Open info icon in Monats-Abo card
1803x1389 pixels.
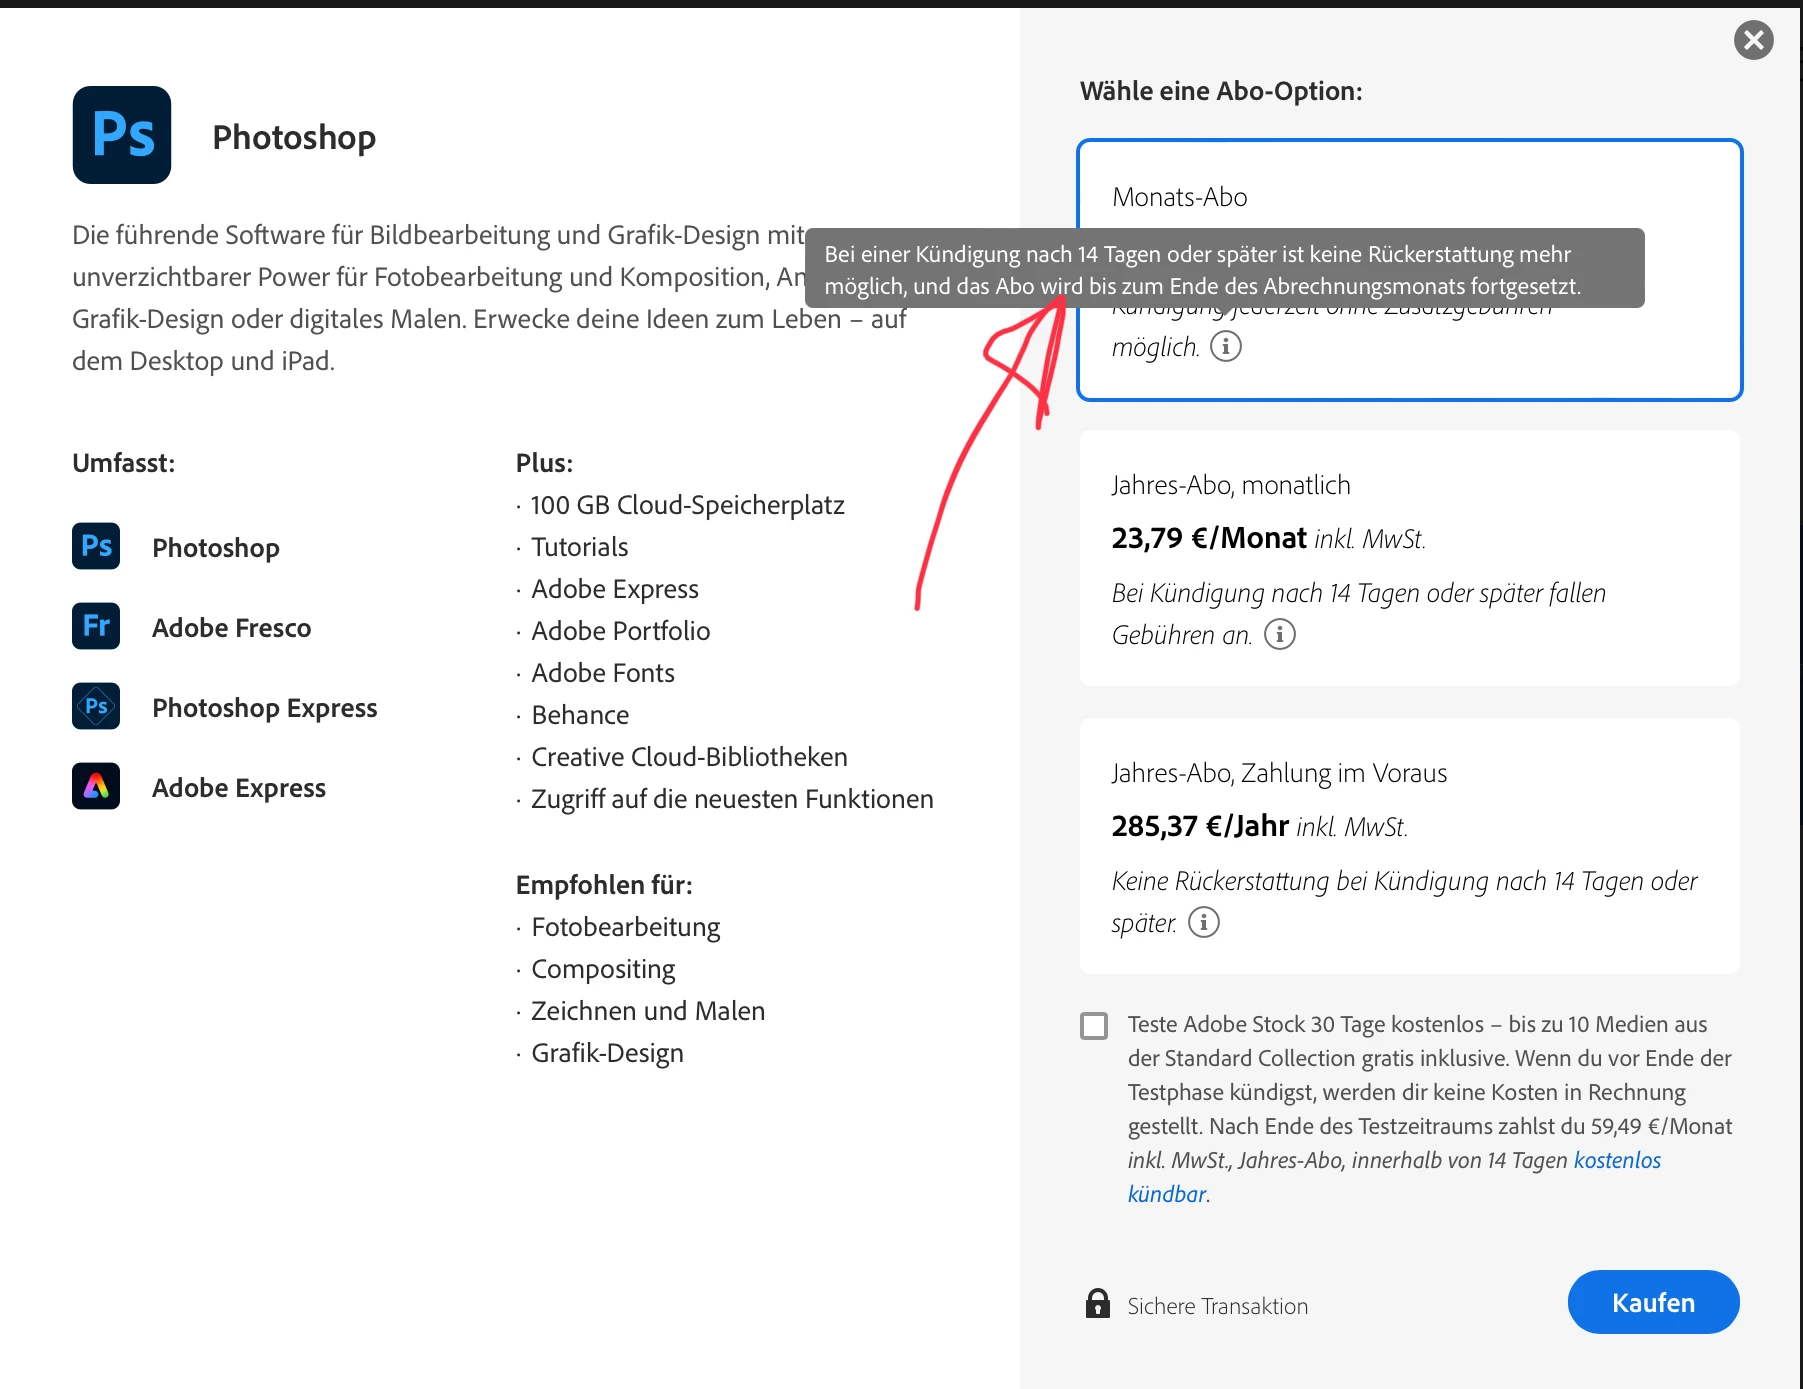coord(1226,346)
